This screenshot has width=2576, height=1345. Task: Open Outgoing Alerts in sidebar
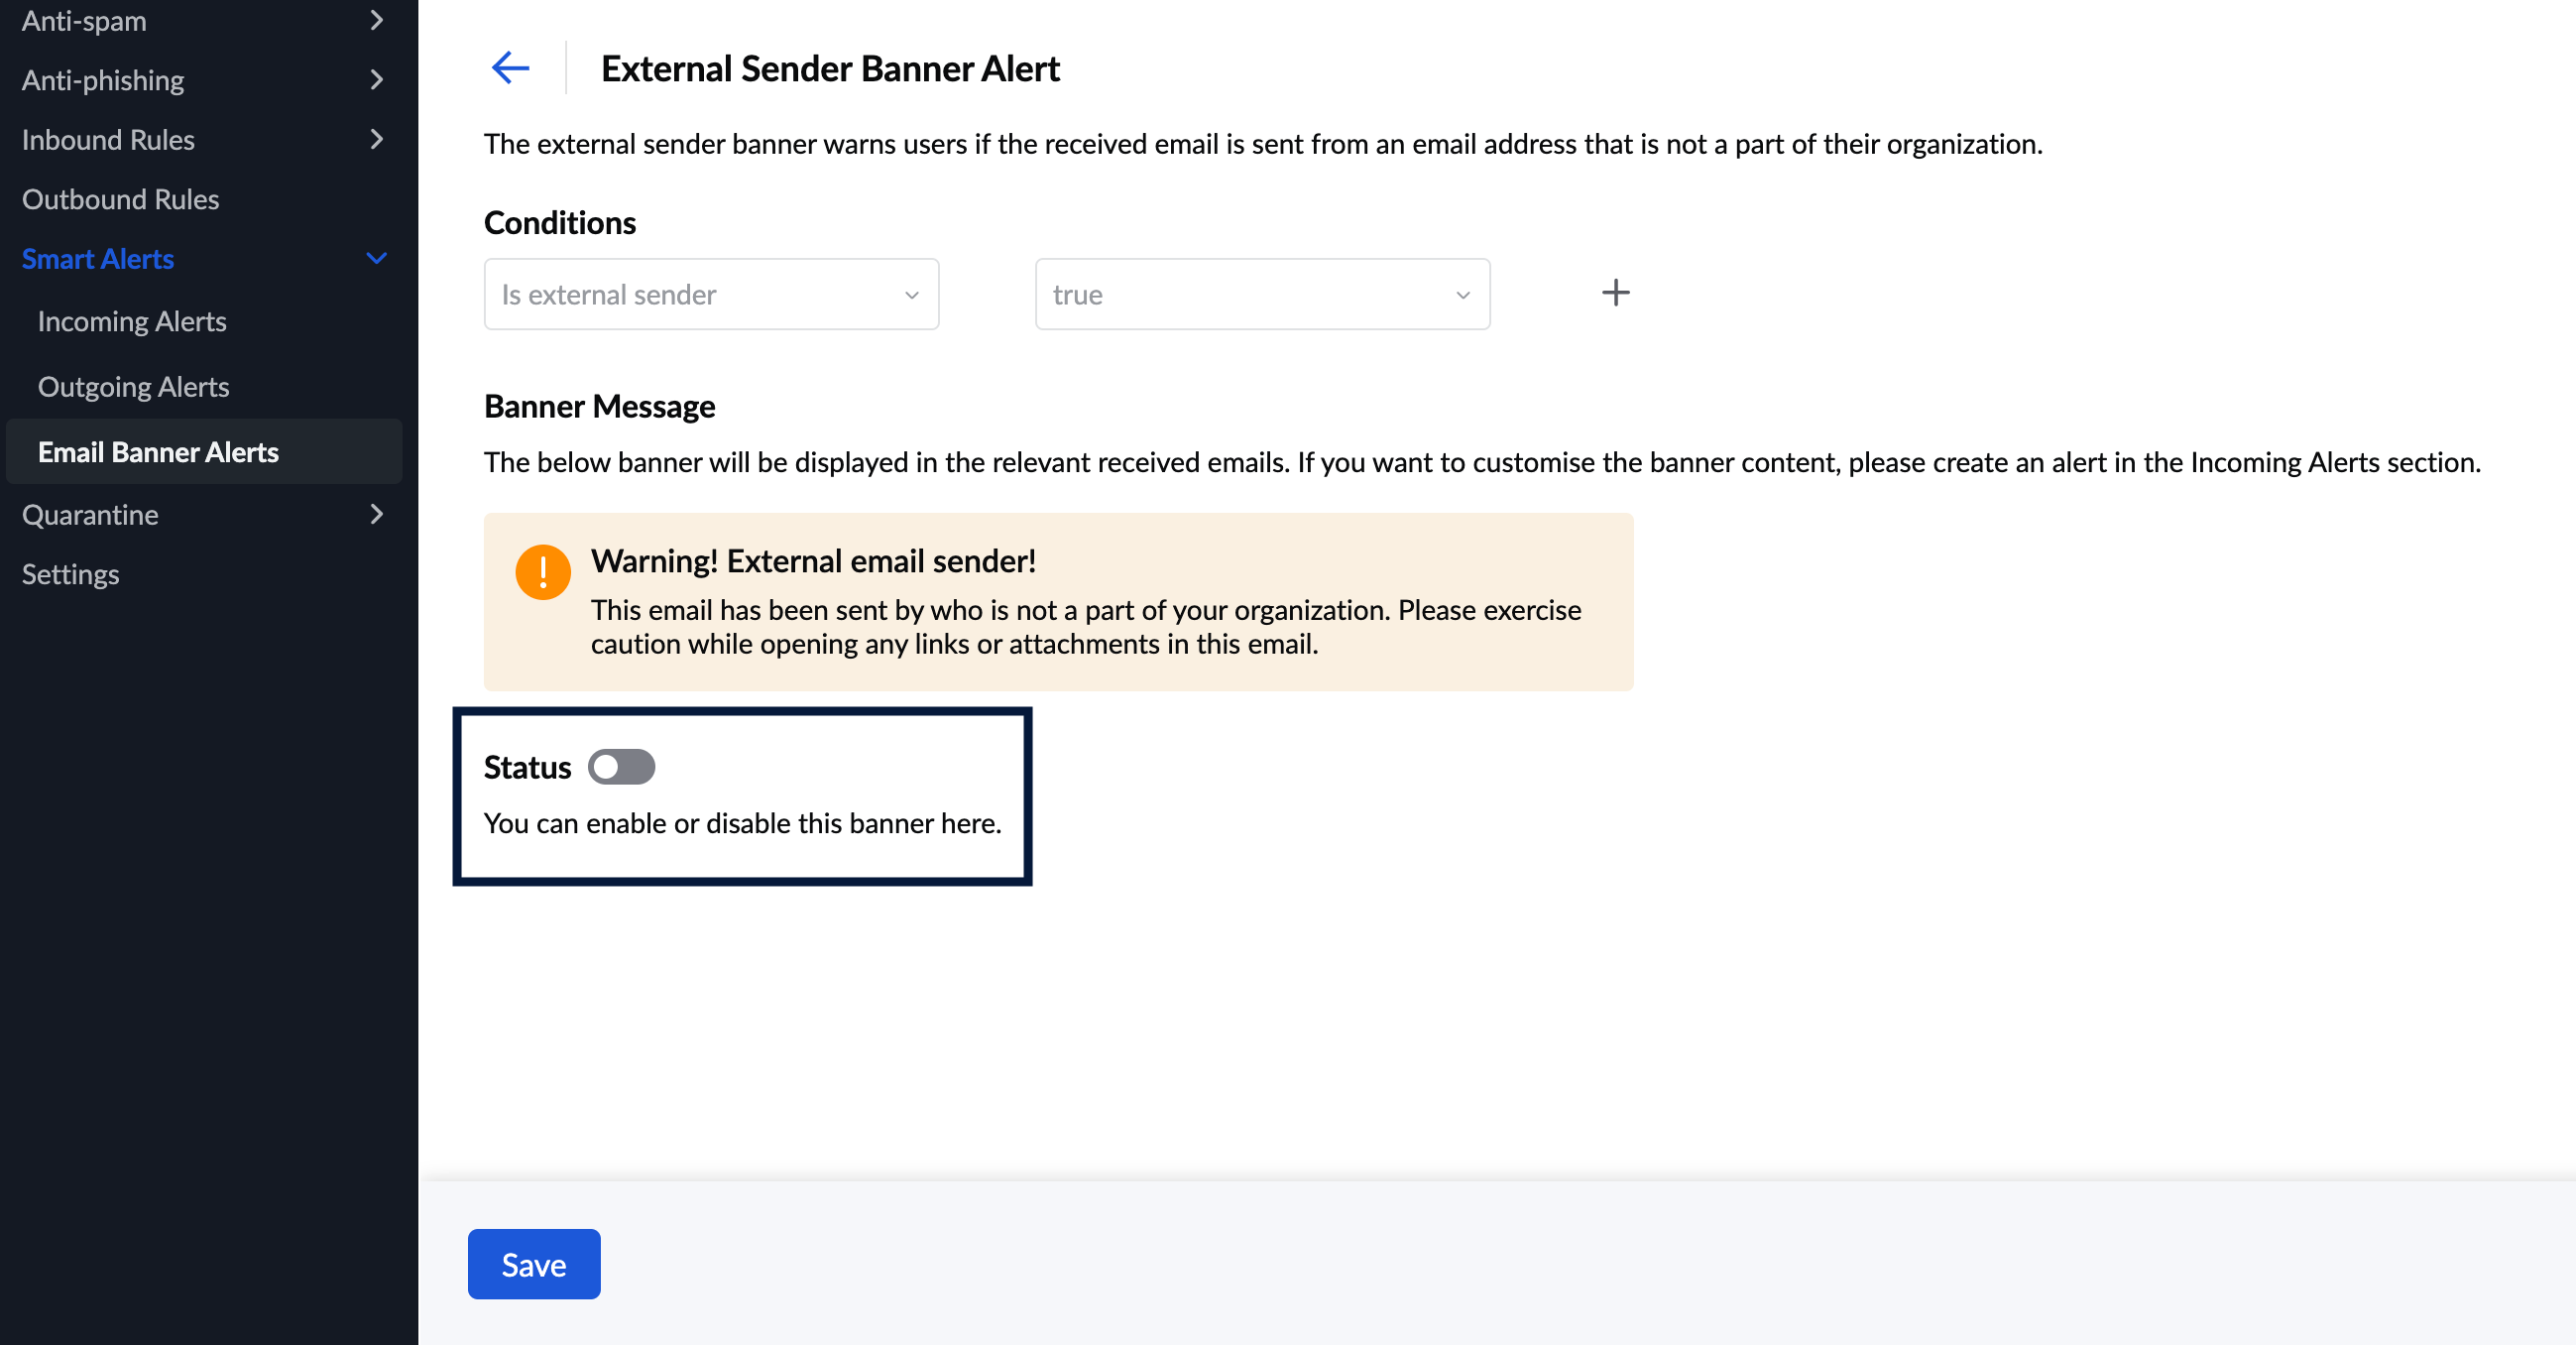coord(133,387)
